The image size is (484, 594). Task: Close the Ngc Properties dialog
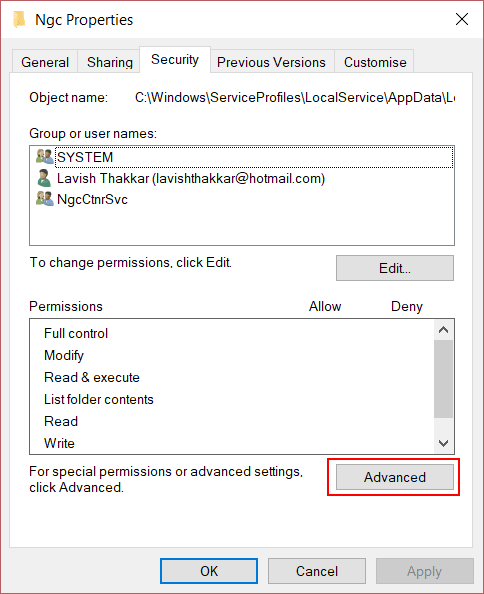pos(462,19)
